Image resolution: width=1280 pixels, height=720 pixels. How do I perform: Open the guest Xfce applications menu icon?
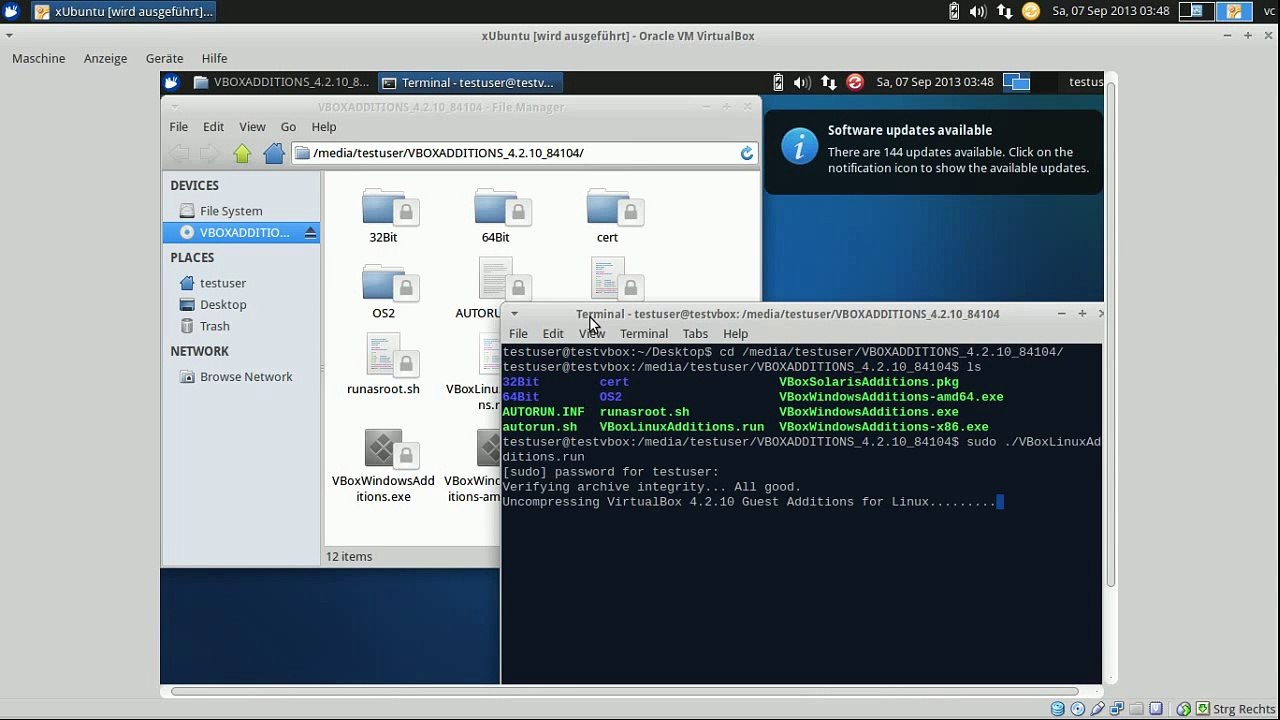[x=171, y=82]
